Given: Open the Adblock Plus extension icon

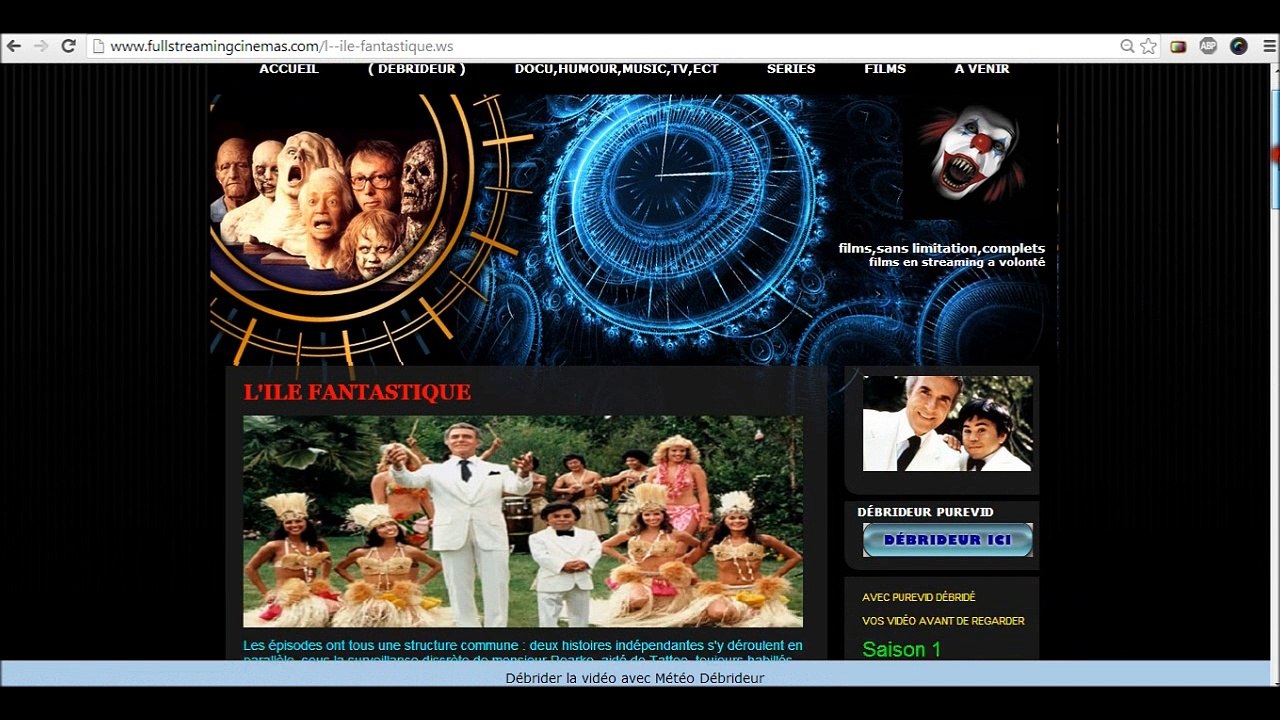Looking at the screenshot, I should coord(1208,46).
